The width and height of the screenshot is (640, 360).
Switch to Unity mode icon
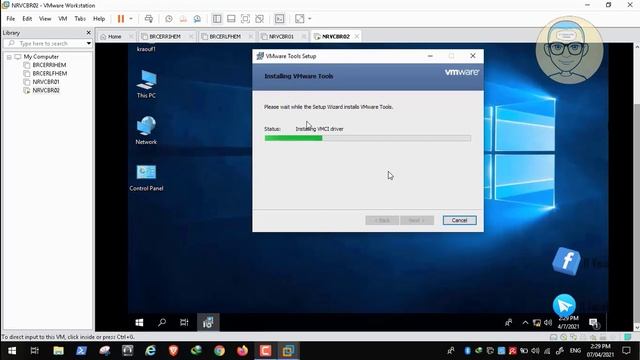coord(260,19)
